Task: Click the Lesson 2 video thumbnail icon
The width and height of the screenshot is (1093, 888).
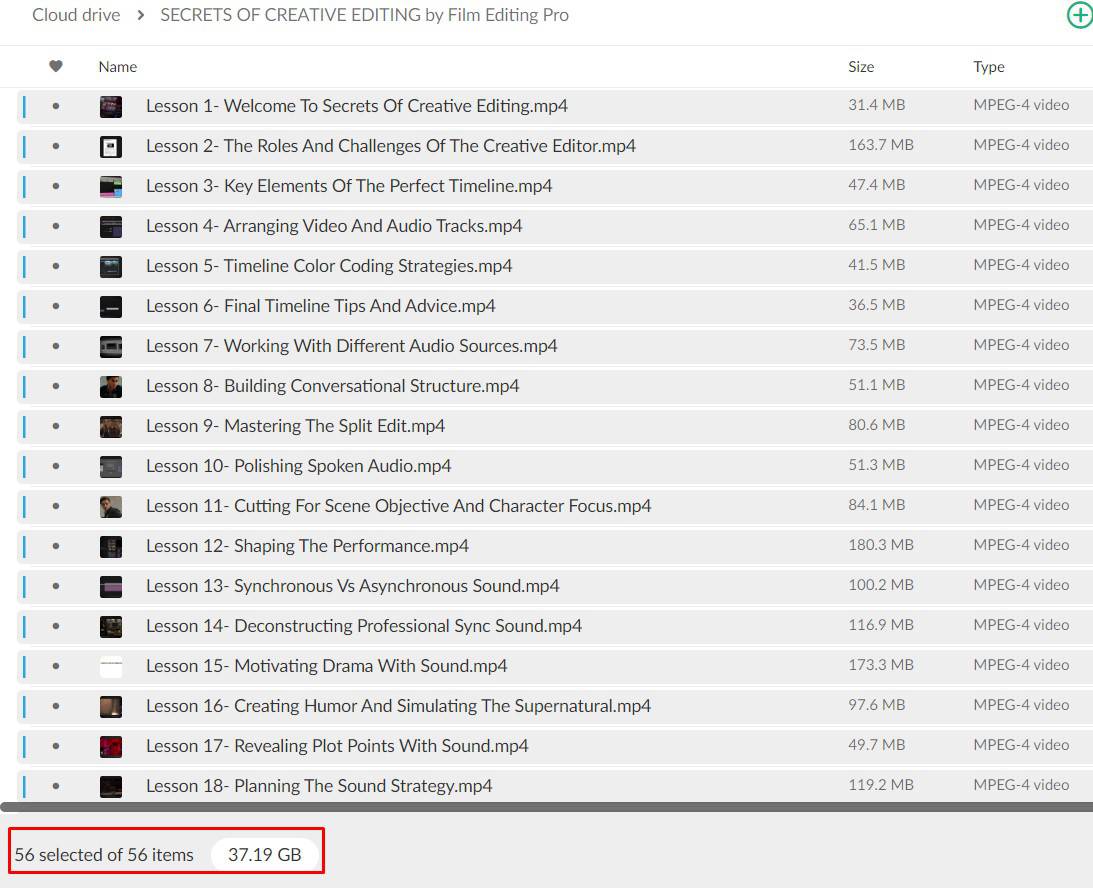Action: pos(111,147)
